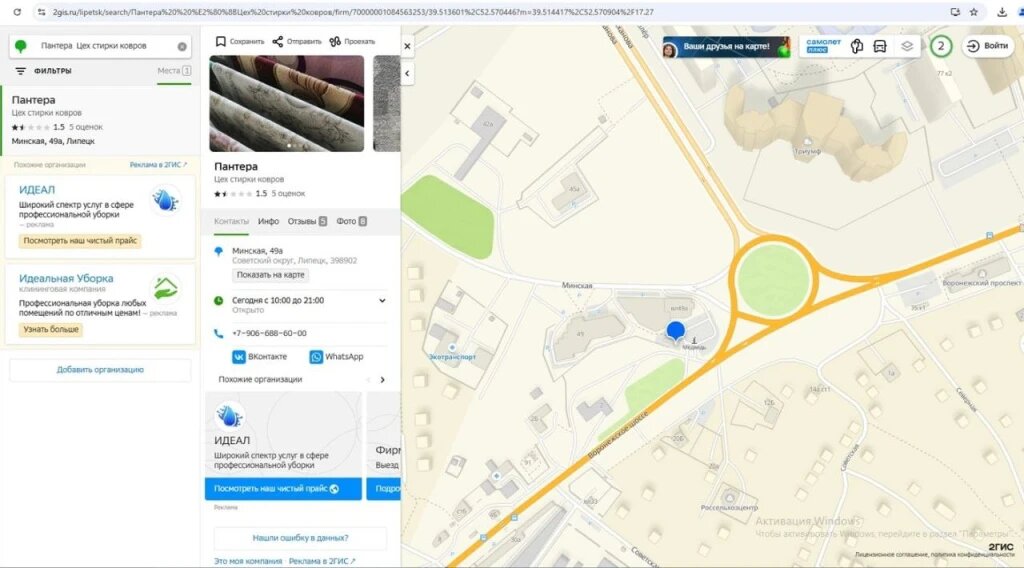The image size is (1024, 568).
Task: Click the Похожие организации heading in card
Action: (260, 379)
